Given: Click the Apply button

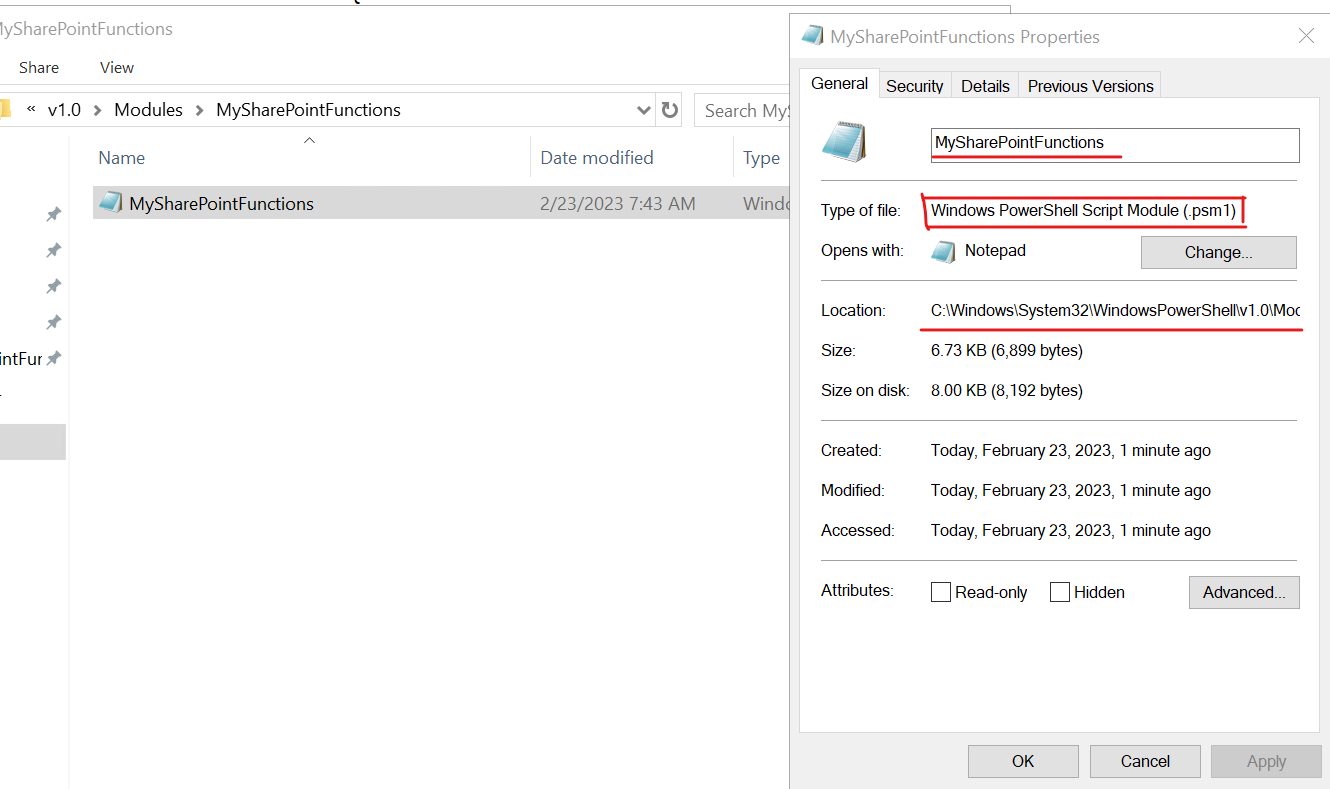Looking at the screenshot, I should [x=1266, y=761].
